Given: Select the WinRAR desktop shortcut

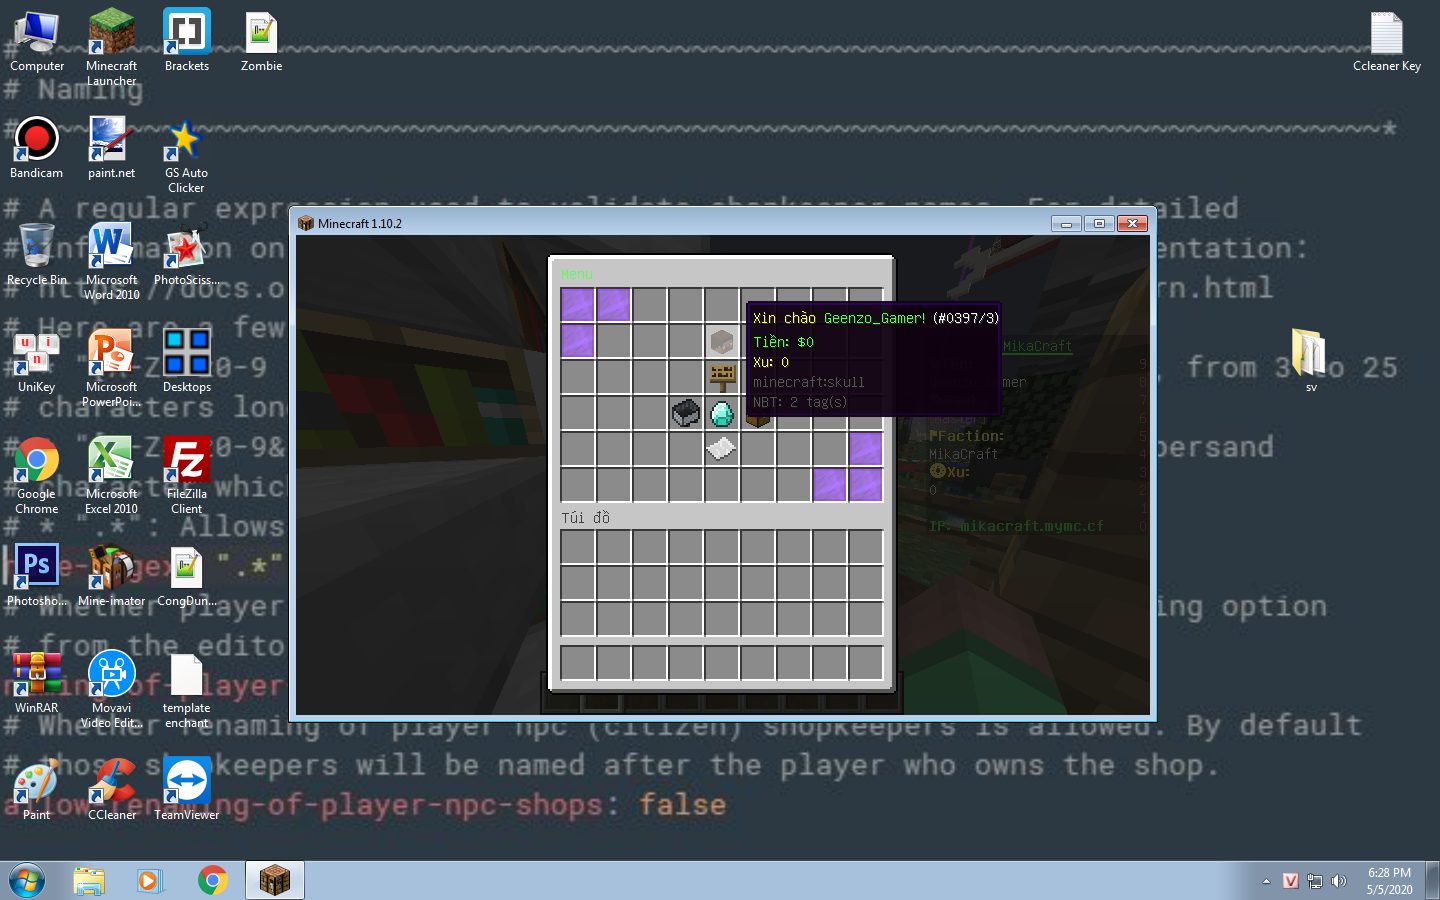Looking at the screenshot, I should (x=37, y=684).
